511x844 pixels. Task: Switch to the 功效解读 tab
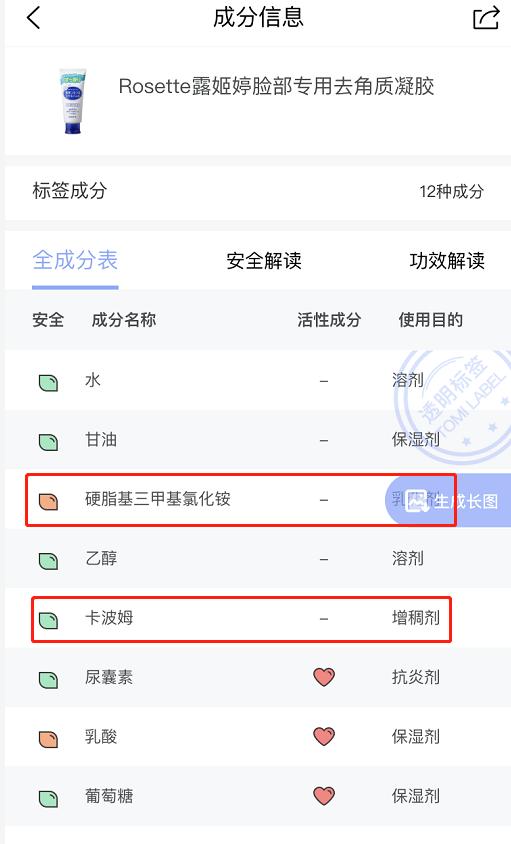(447, 261)
